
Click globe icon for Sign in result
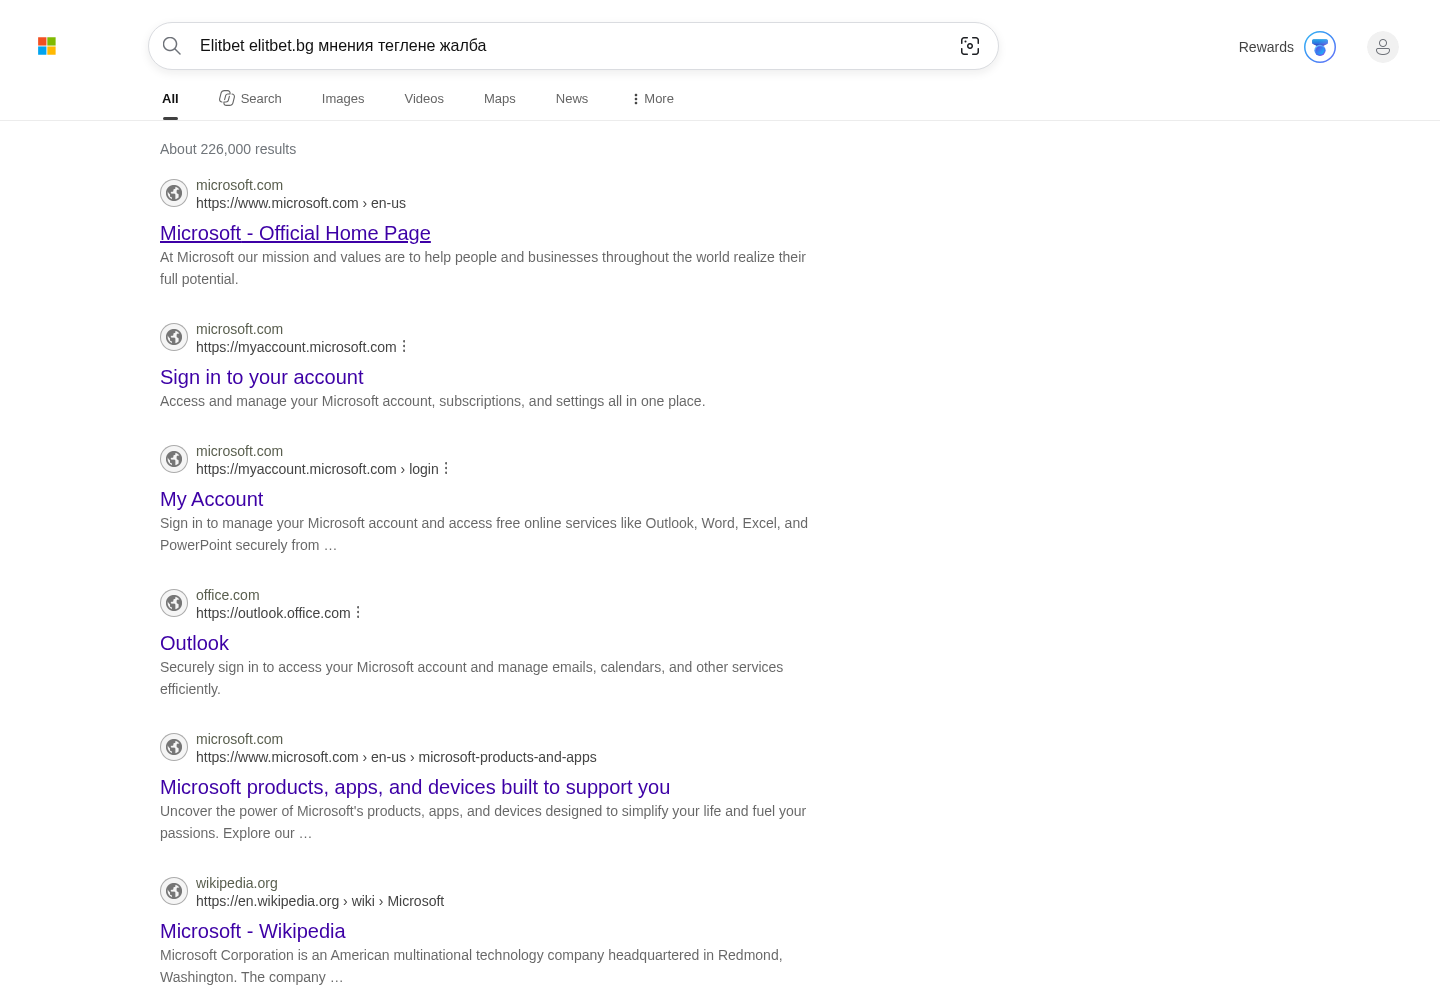point(174,337)
